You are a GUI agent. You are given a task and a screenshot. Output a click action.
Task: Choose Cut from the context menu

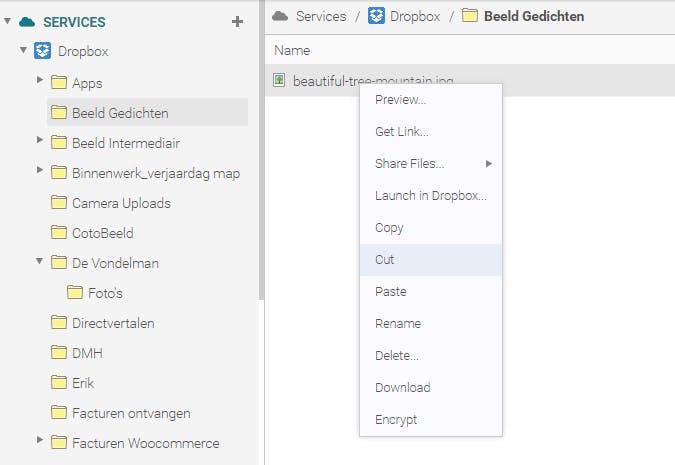(385, 260)
